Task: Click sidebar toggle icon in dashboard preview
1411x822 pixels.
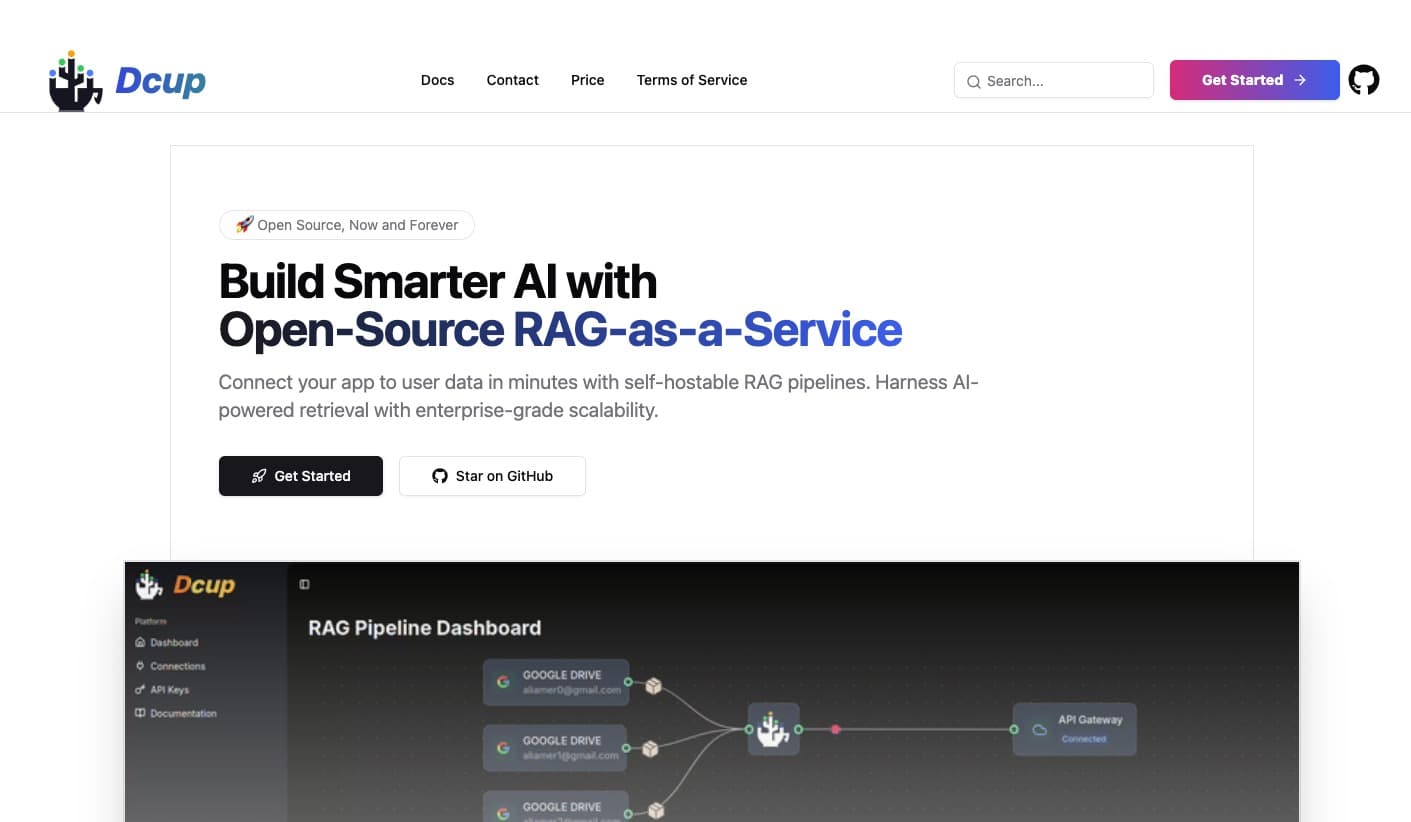Action: (305, 584)
